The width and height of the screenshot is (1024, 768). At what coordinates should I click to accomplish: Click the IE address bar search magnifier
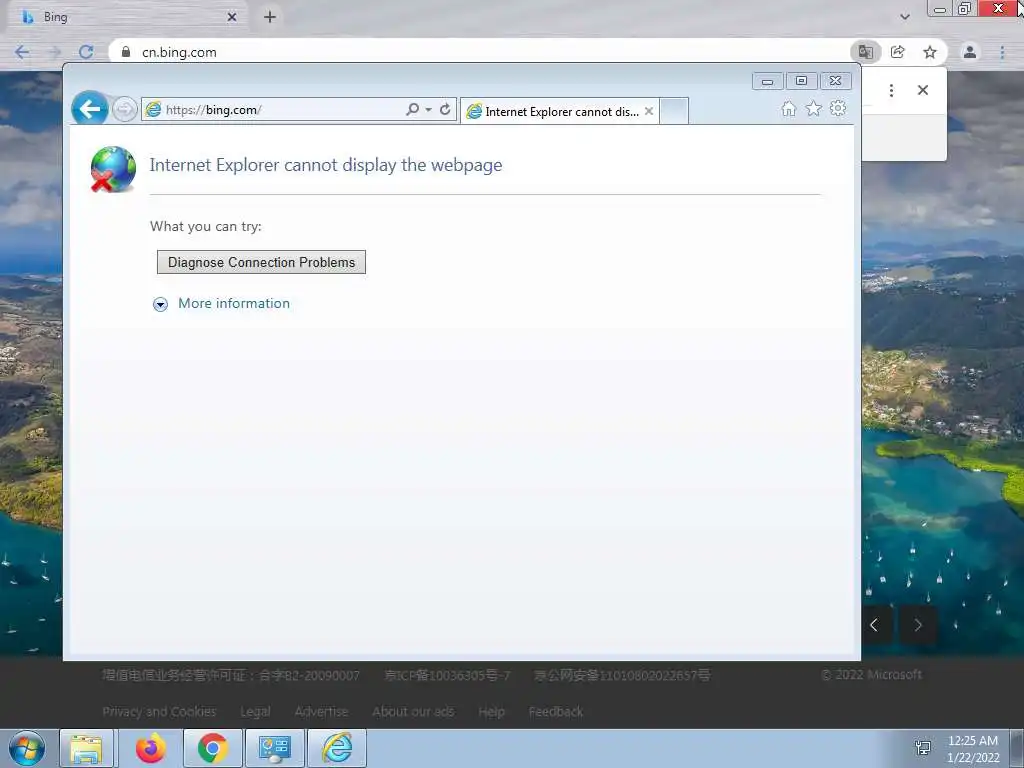pyautogui.click(x=413, y=109)
